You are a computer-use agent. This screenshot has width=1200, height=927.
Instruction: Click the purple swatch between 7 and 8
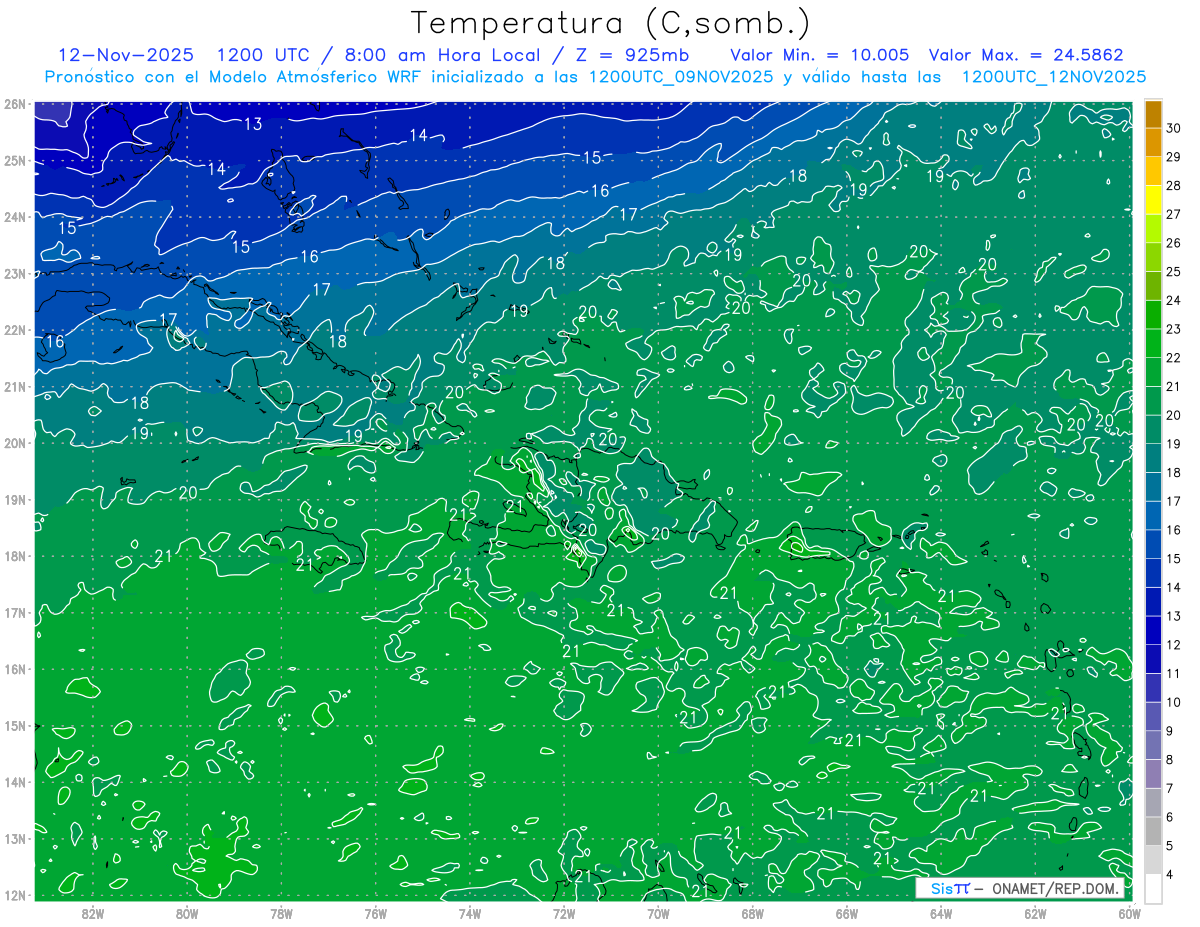[1153, 774]
